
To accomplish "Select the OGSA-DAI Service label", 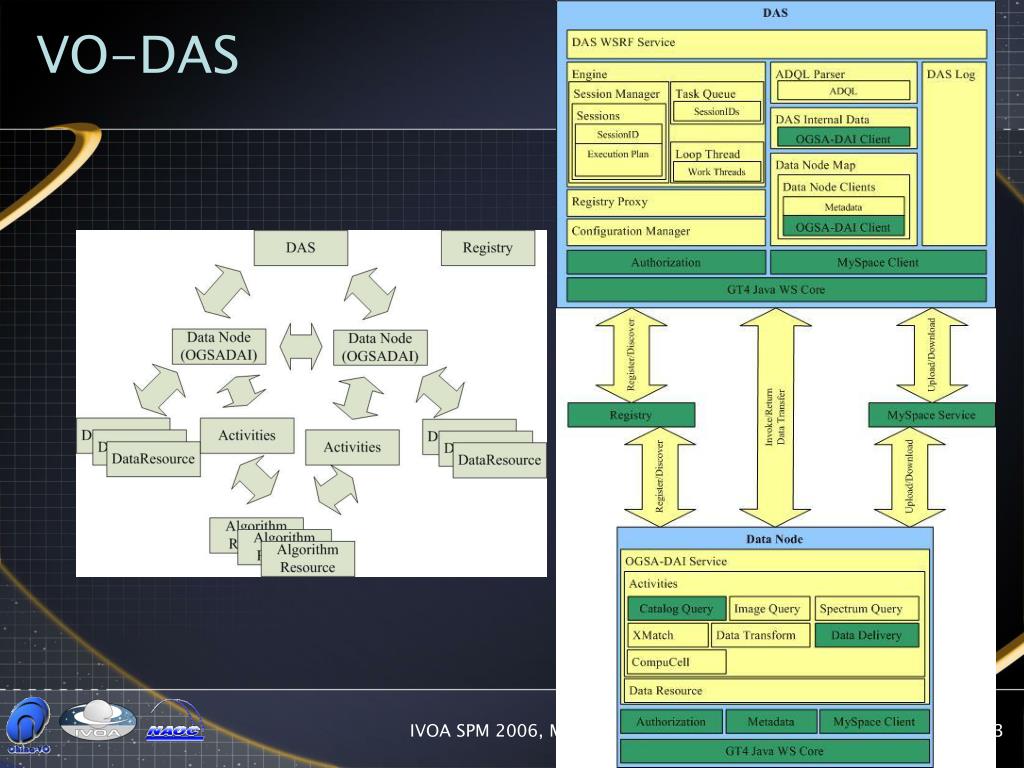I will (676, 561).
